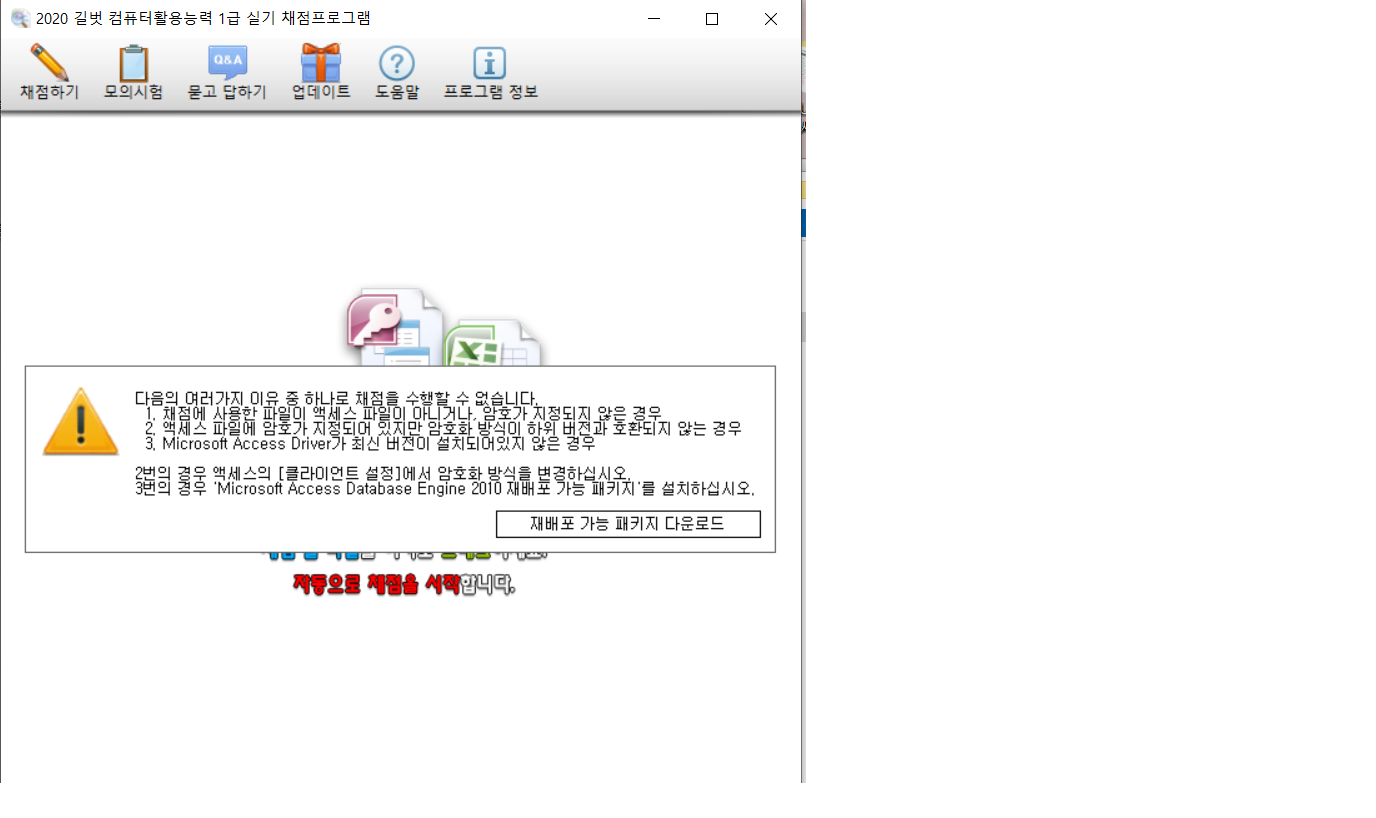Open 모의시험 via the clipboard icon
The image size is (1376, 818).
point(133,63)
